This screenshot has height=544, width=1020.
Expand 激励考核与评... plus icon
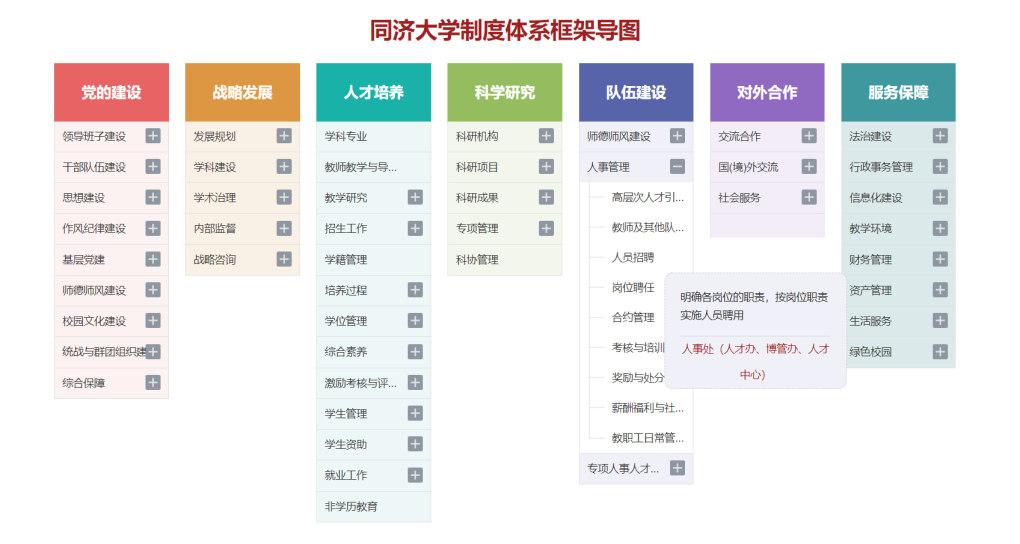click(x=415, y=383)
